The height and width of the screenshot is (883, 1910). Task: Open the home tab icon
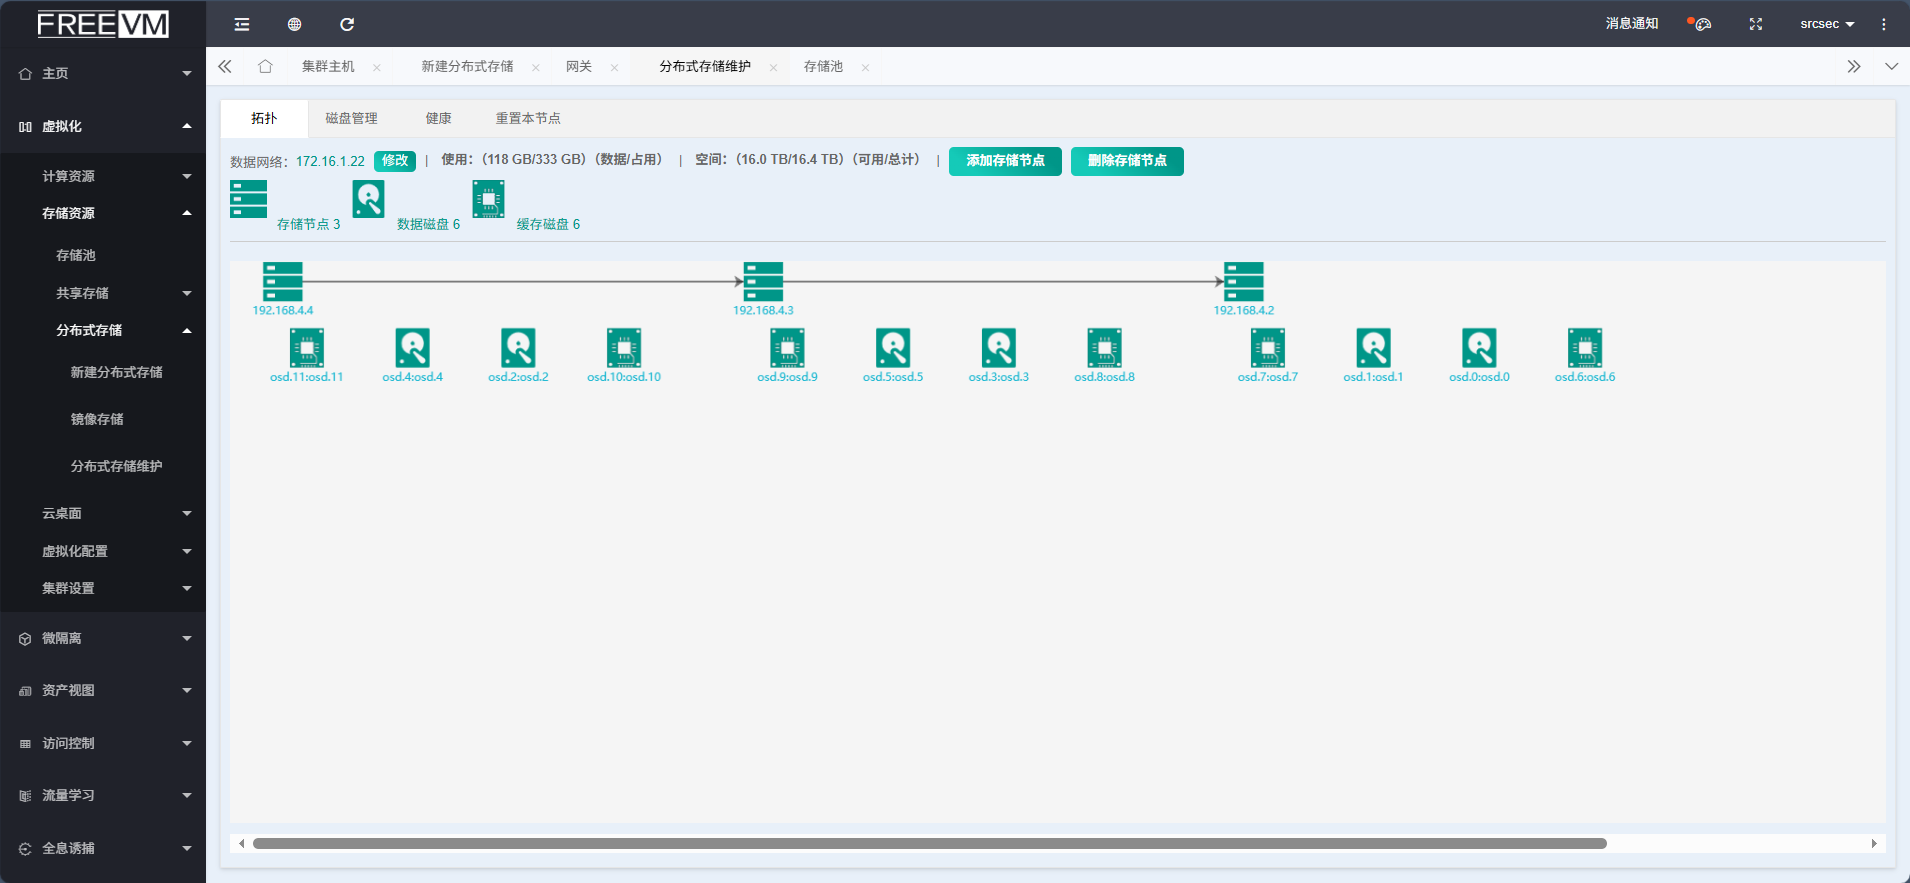[265, 67]
